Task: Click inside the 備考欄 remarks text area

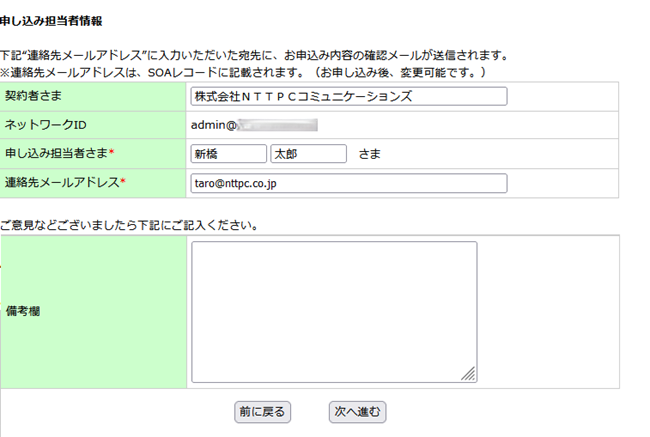Action: [333, 310]
